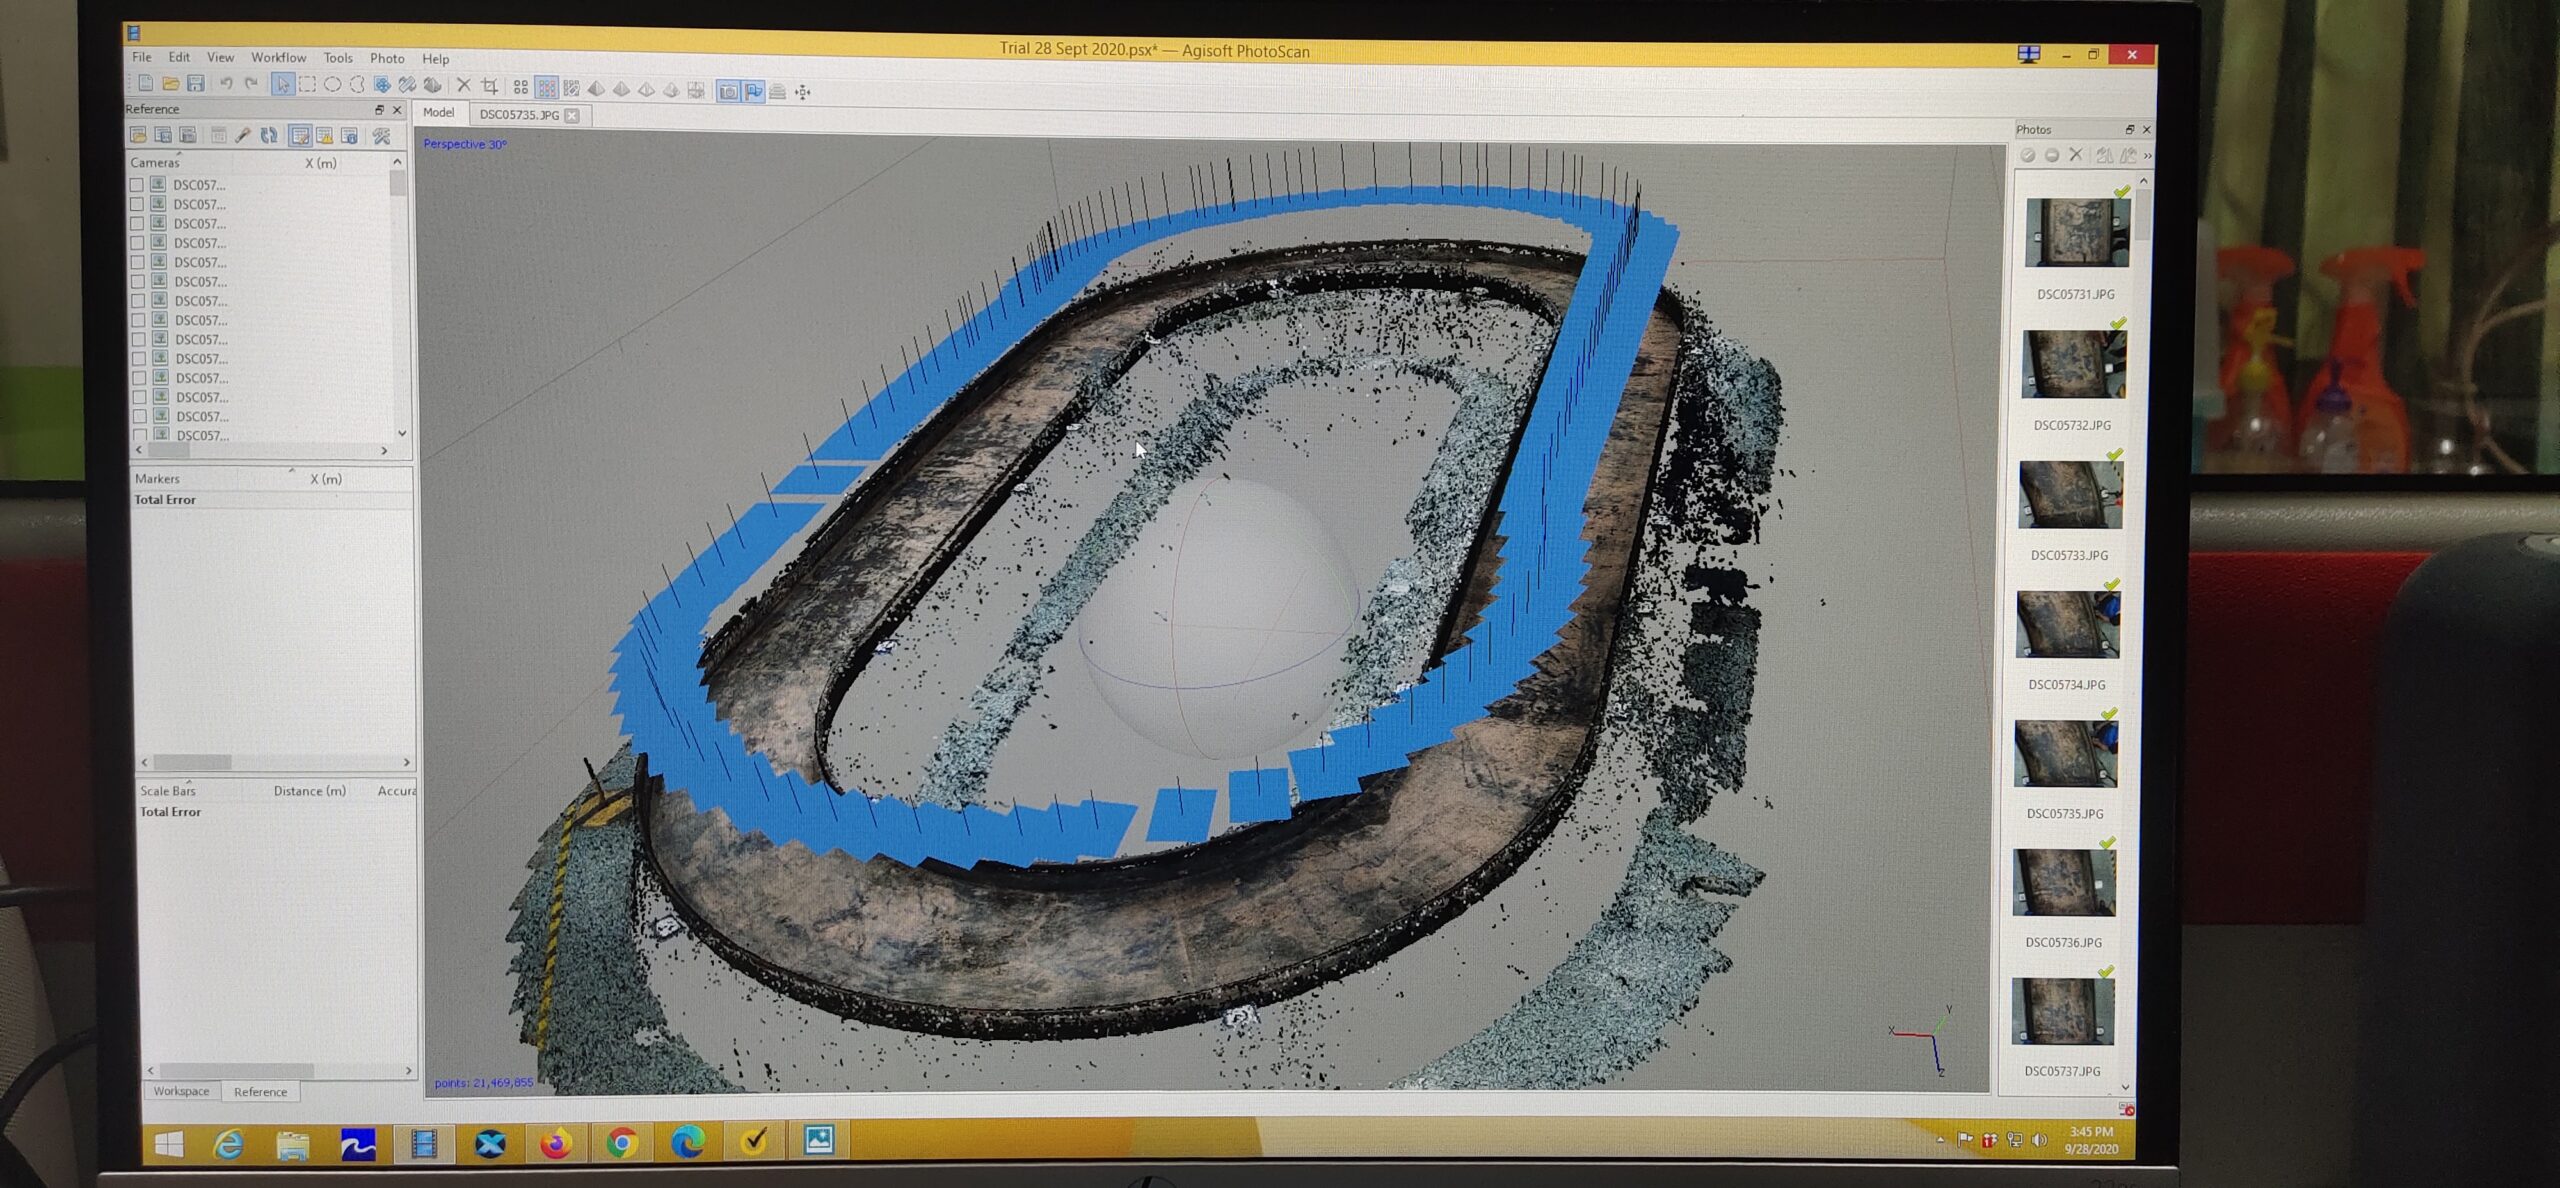Viewport: 2560px width, 1188px height.
Task: Enable selected cameras in Photos pane
Action: 2028,155
